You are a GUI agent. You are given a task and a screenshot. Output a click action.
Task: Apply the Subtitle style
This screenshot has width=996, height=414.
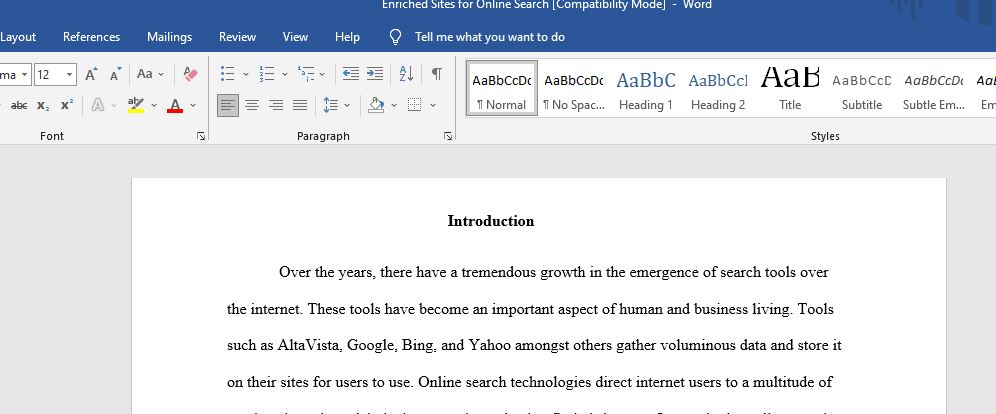862,88
